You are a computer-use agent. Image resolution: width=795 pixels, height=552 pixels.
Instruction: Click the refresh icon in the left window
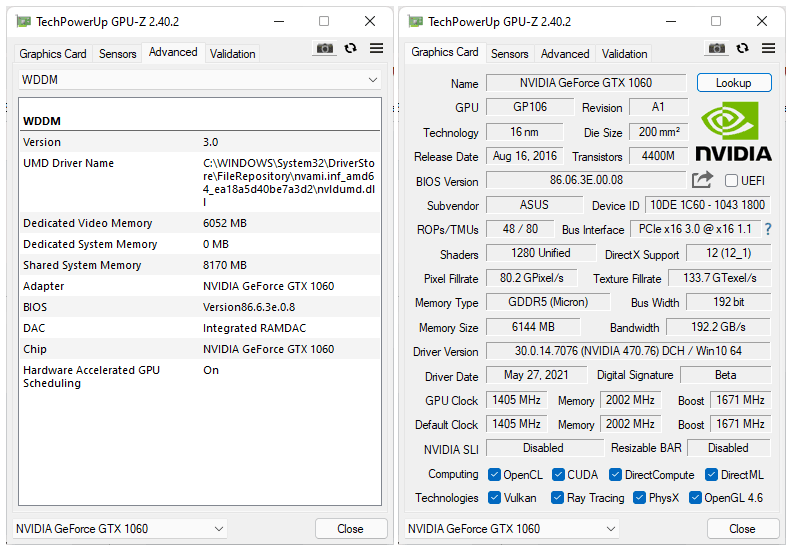[x=351, y=48]
